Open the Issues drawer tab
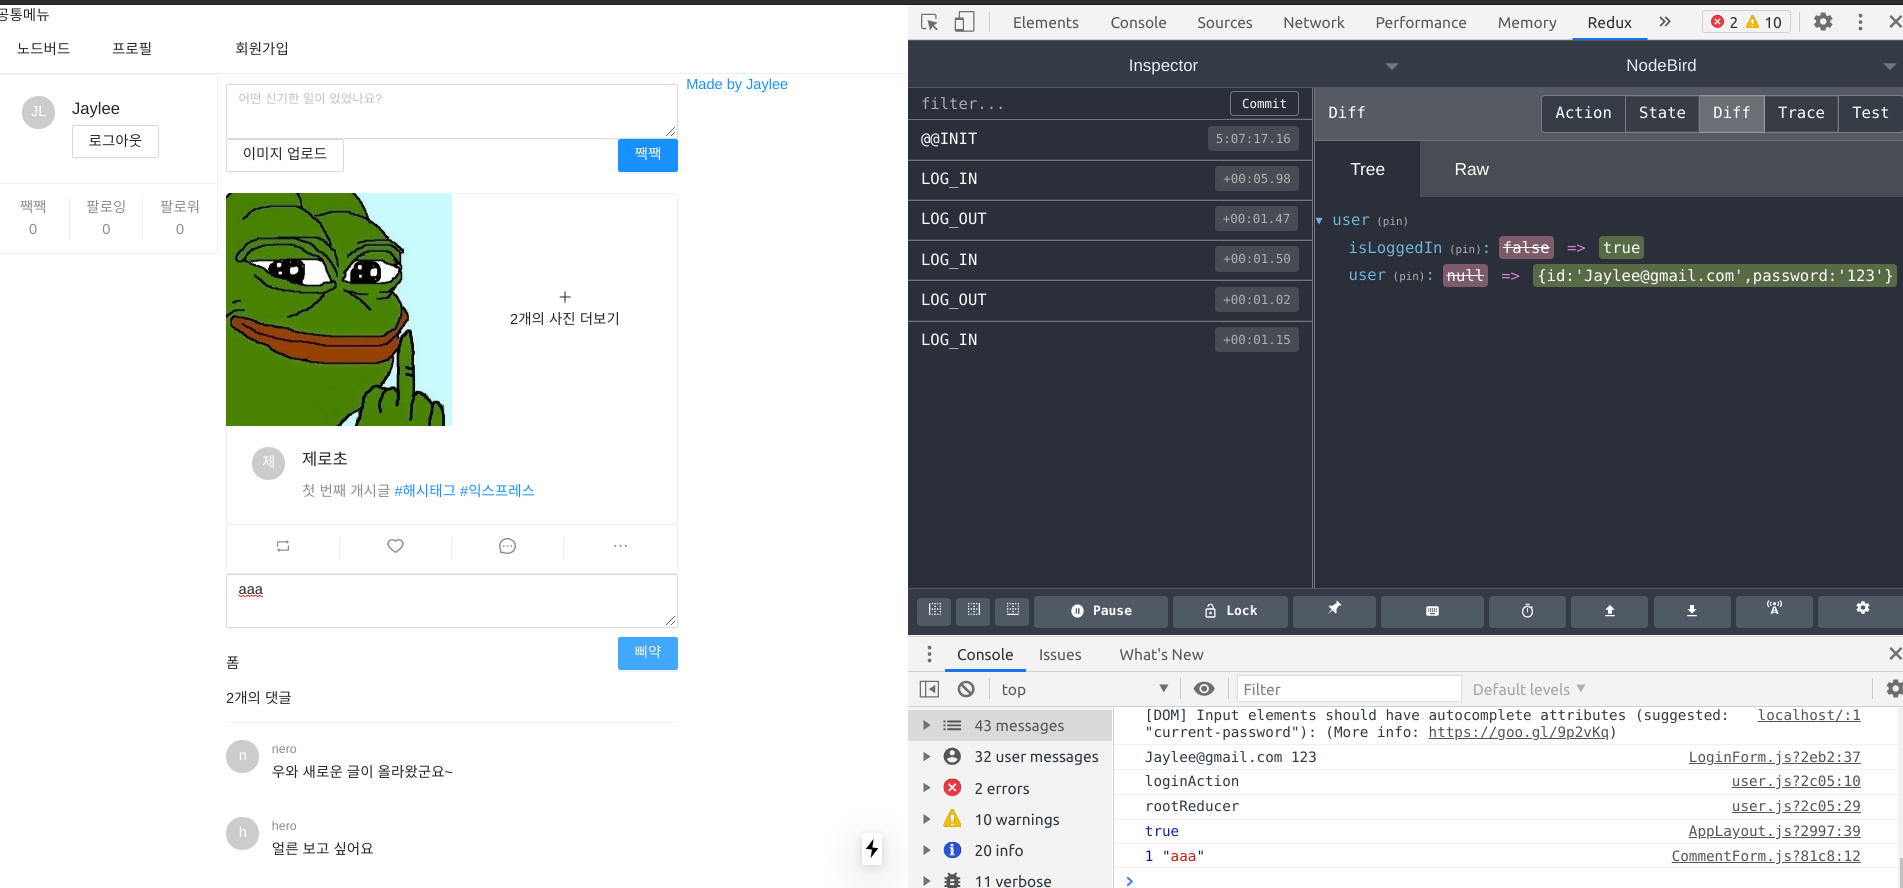 click(x=1060, y=654)
